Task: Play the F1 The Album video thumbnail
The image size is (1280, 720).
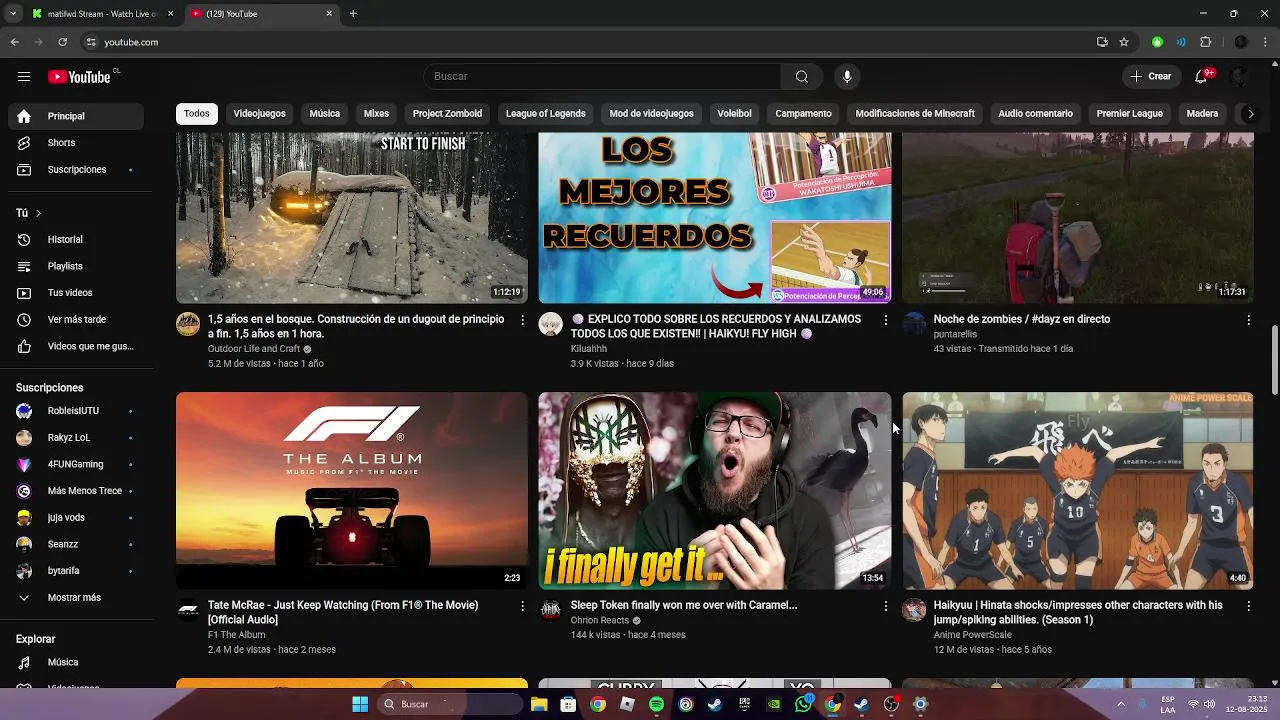Action: [352, 490]
